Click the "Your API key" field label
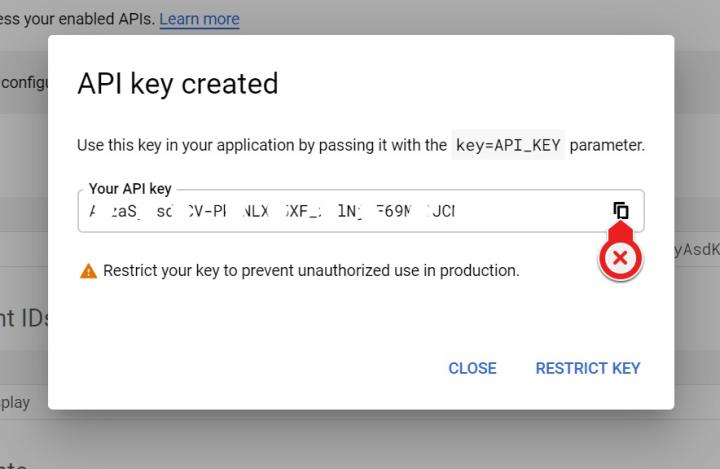Screen dimensions: 720x469 point(130,189)
